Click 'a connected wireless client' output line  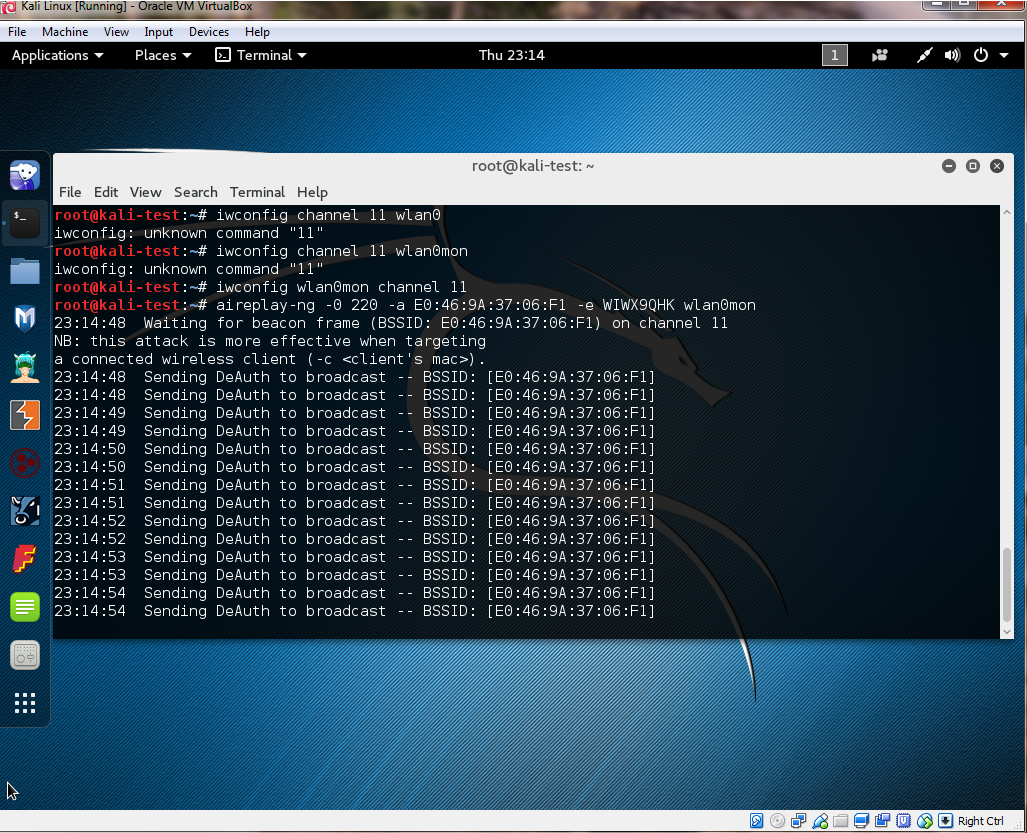click(x=270, y=359)
